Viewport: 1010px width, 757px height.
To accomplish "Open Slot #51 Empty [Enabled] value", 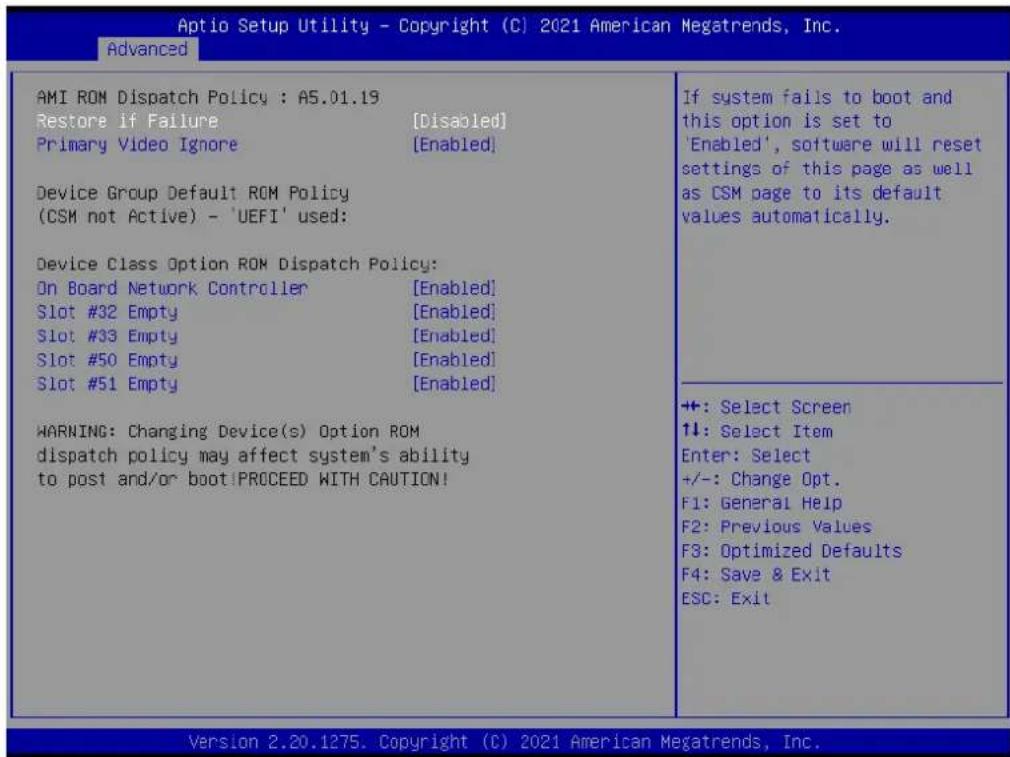I will click(x=454, y=383).
